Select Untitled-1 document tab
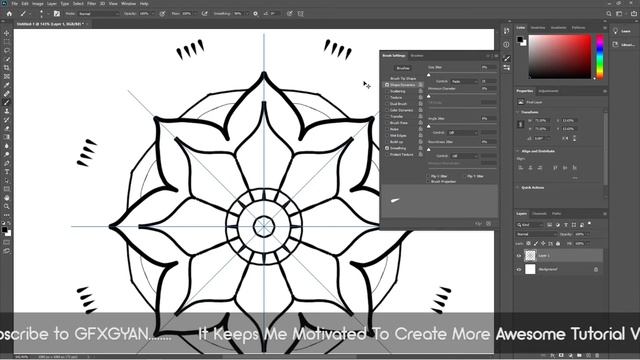Viewport: 640px width, 360px height. point(50,24)
